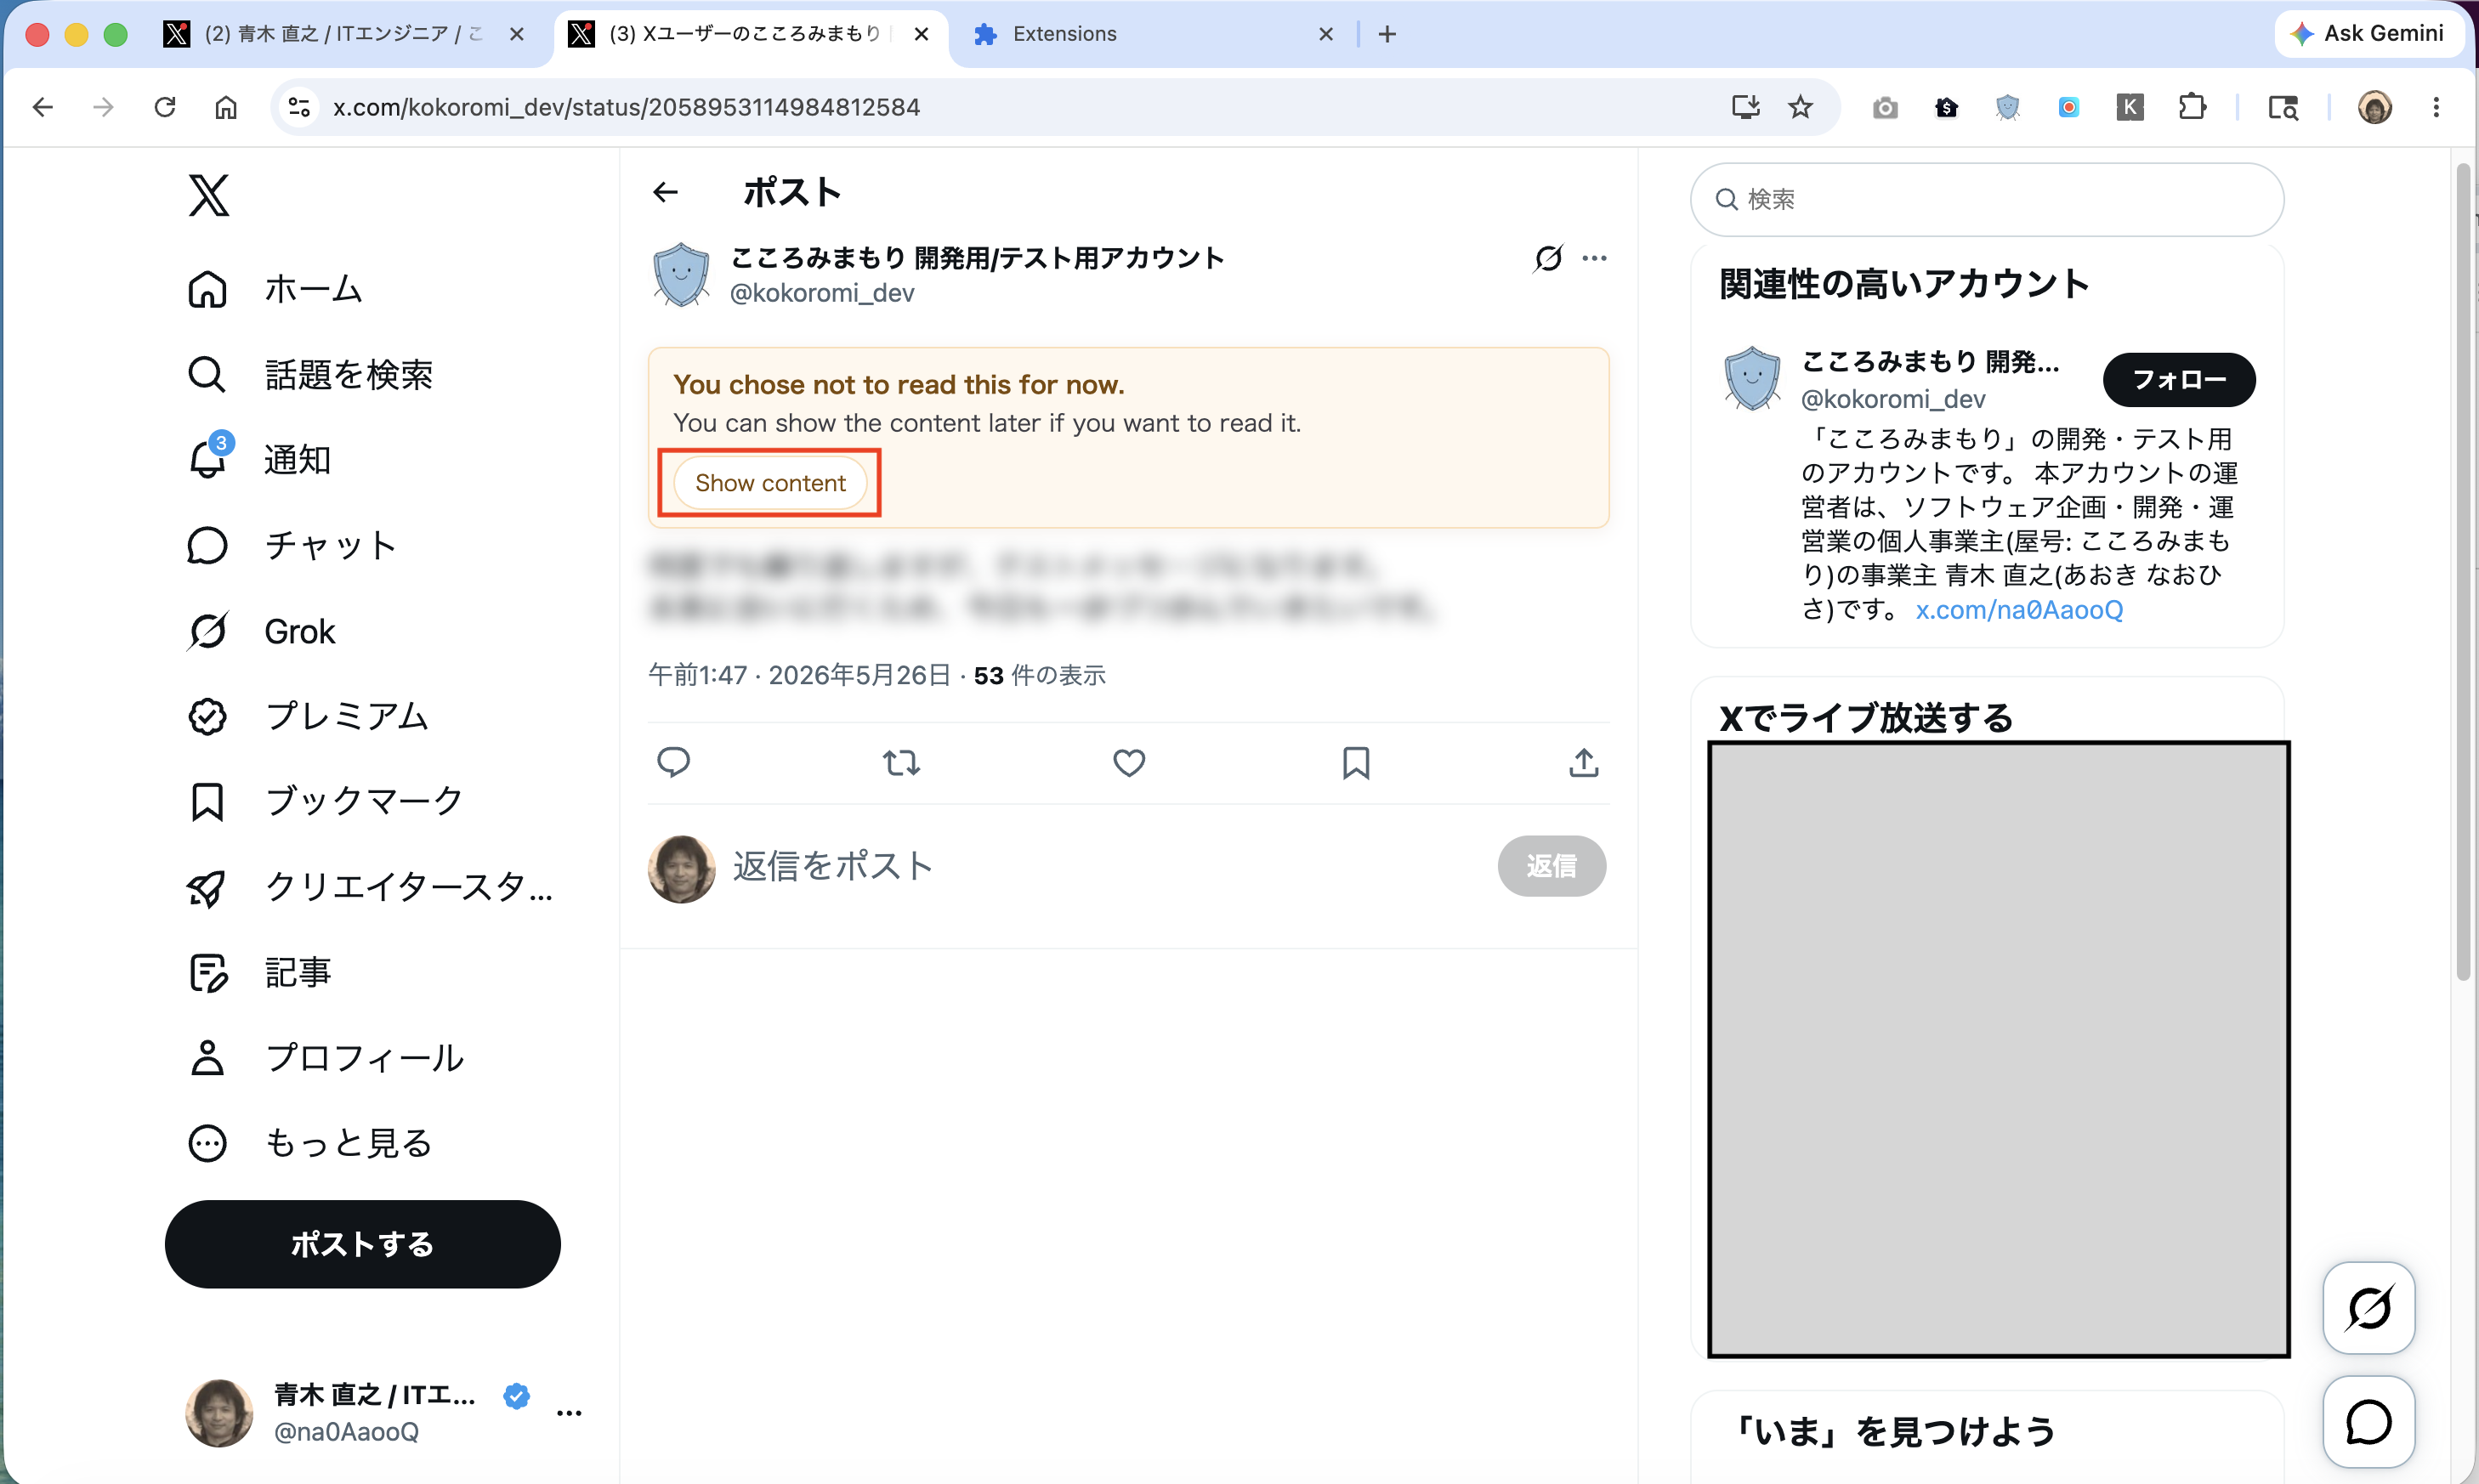Click the URL in the address bar

click(x=626, y=107)
